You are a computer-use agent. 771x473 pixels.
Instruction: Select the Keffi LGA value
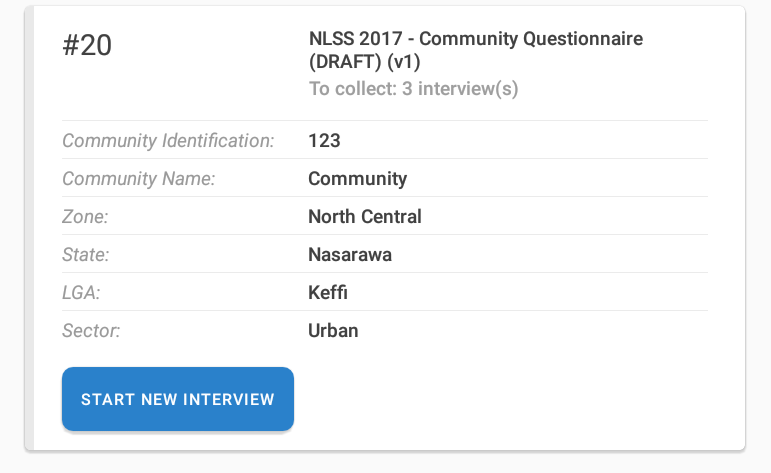pos(327,293)
